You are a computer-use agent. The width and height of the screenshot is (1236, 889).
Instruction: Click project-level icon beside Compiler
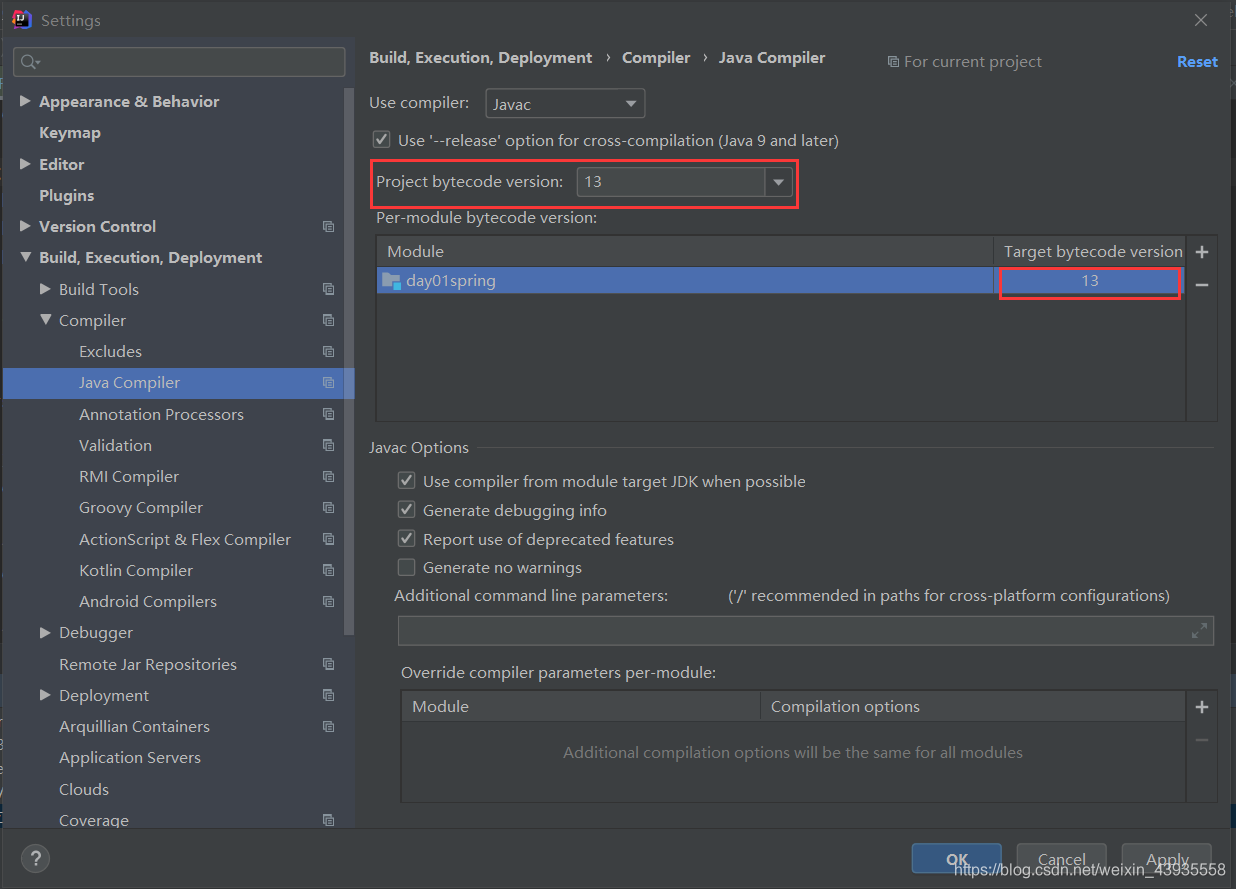328,321
